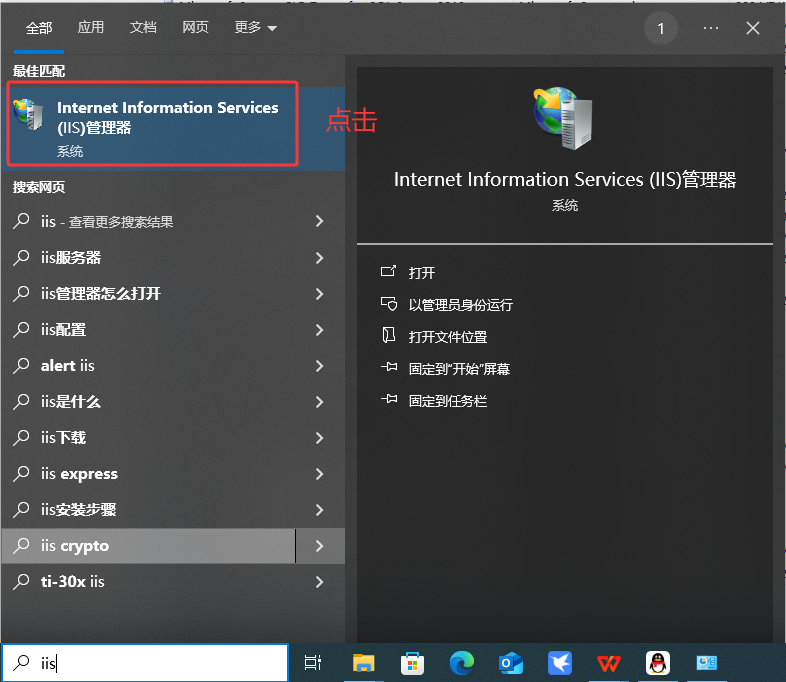Open the IIS Manager best match result
Viewport: 786px width, 682px height.
(x=173, y=129)
